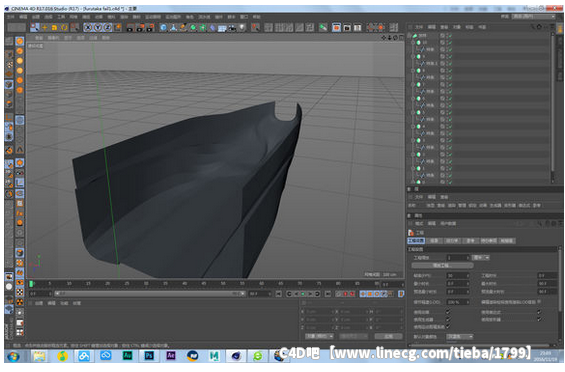Click viewport toggle-view icon at far right
Screen dimensions: 565x372
tap(401, 37)
